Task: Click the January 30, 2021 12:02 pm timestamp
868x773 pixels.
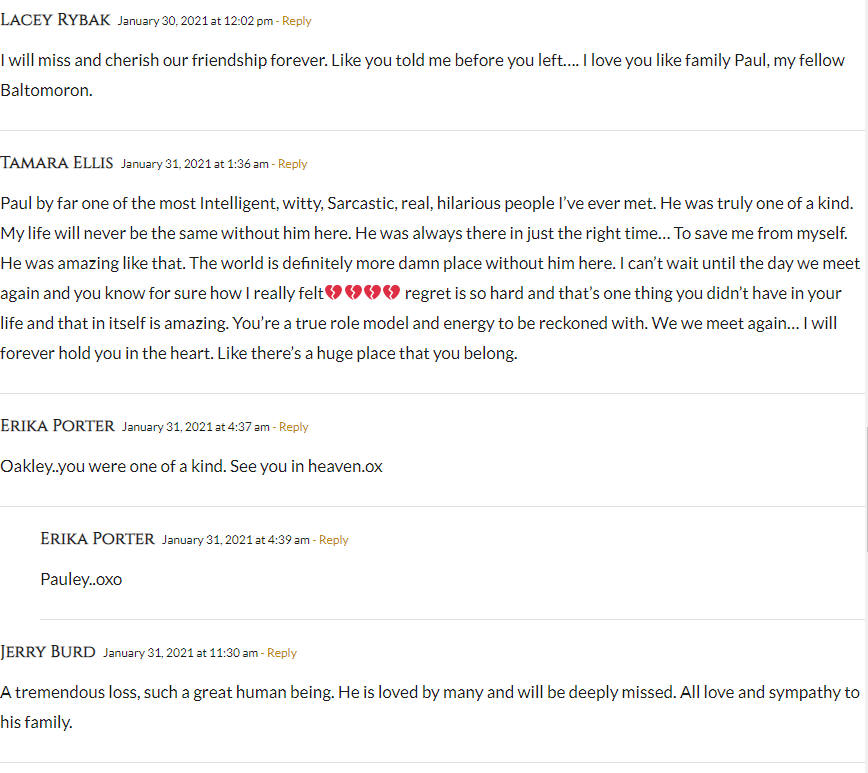Action: [x=195, y=21]
